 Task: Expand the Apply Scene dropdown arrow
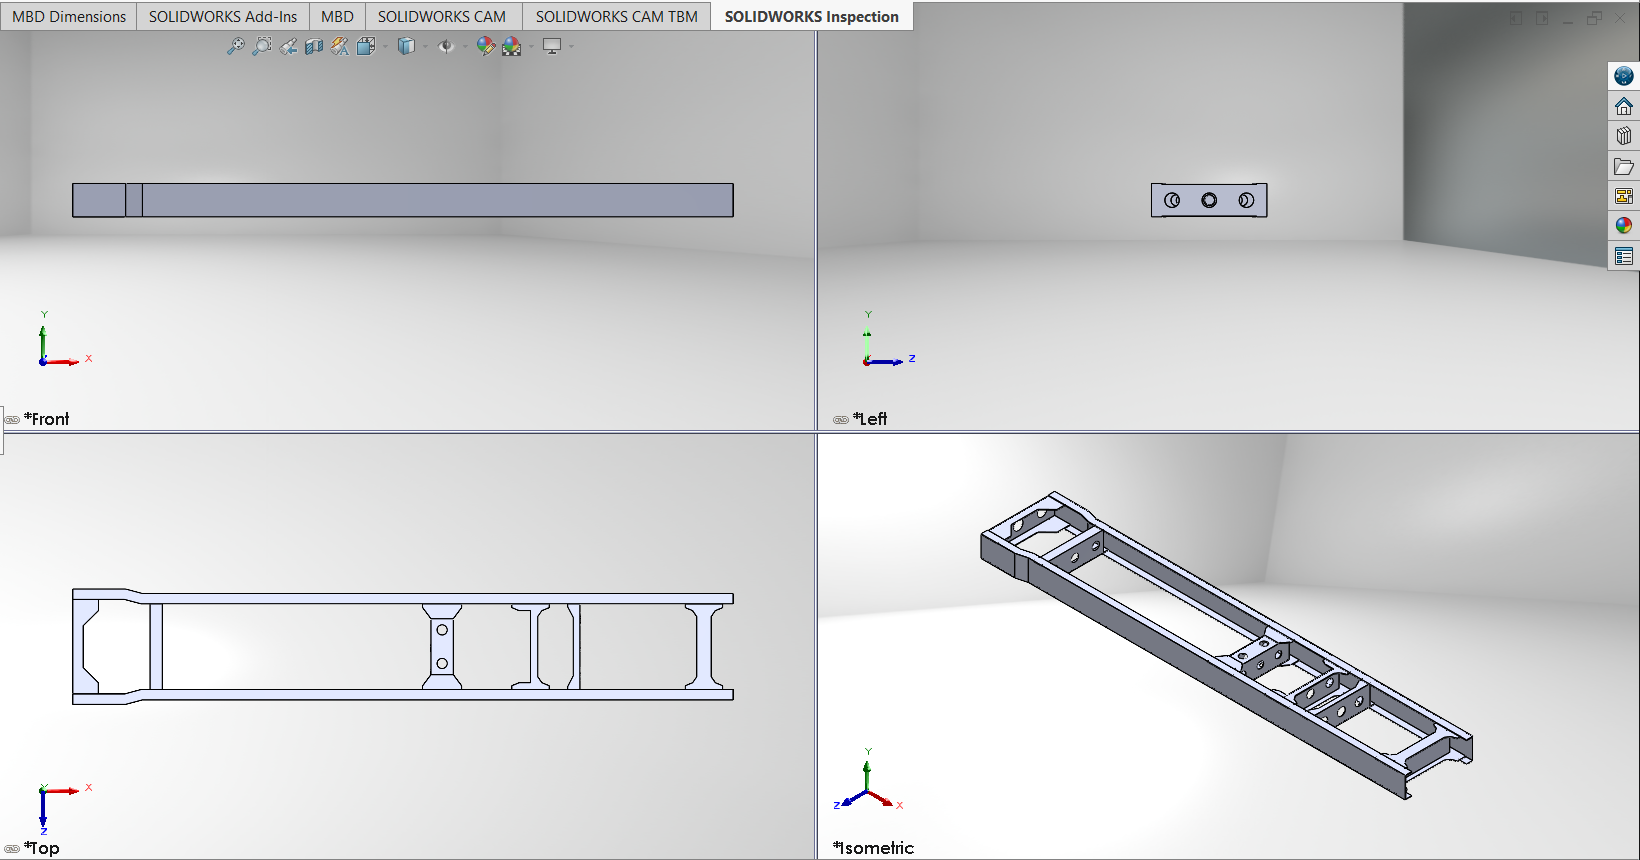tap(531, 46)
